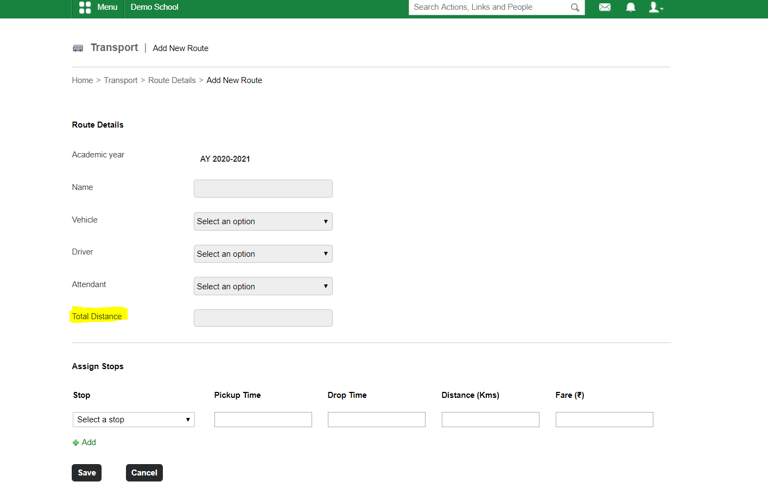Click the Fare input field

[604, 419]
